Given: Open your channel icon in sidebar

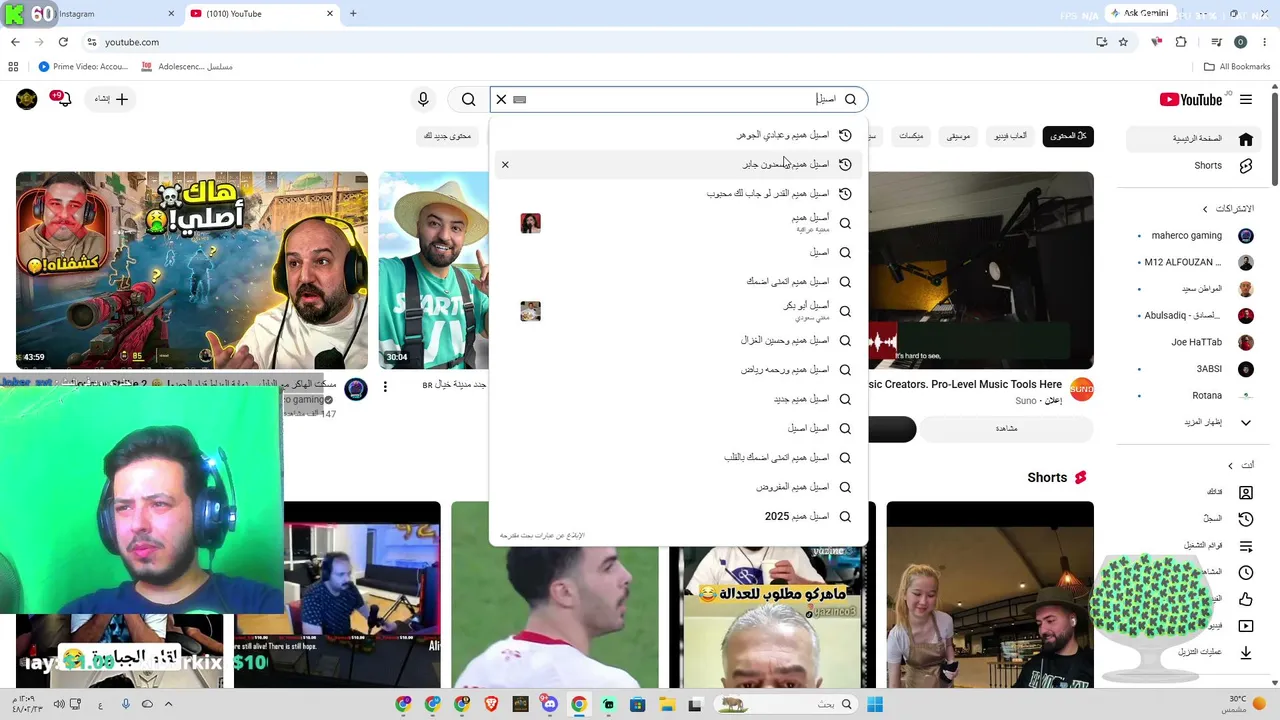Looking at the screenshot, I should (x=1246, y=493).
